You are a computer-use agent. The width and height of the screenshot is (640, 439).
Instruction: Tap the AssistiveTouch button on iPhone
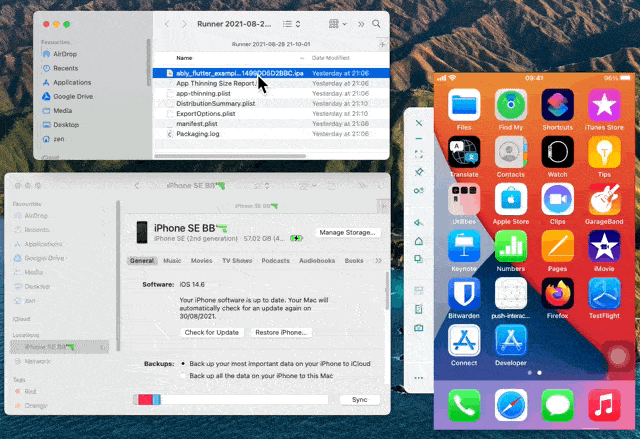pyautogui.click(x=618, y=356)
